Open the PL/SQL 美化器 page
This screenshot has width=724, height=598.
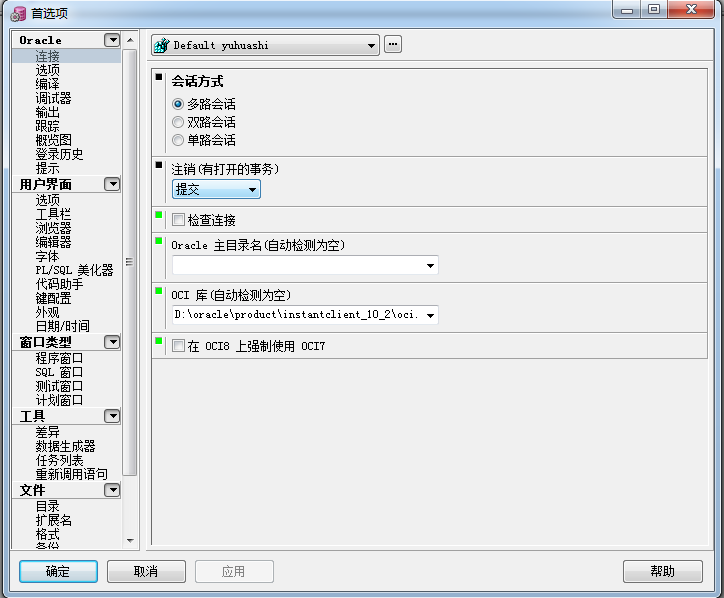[74, 270]
